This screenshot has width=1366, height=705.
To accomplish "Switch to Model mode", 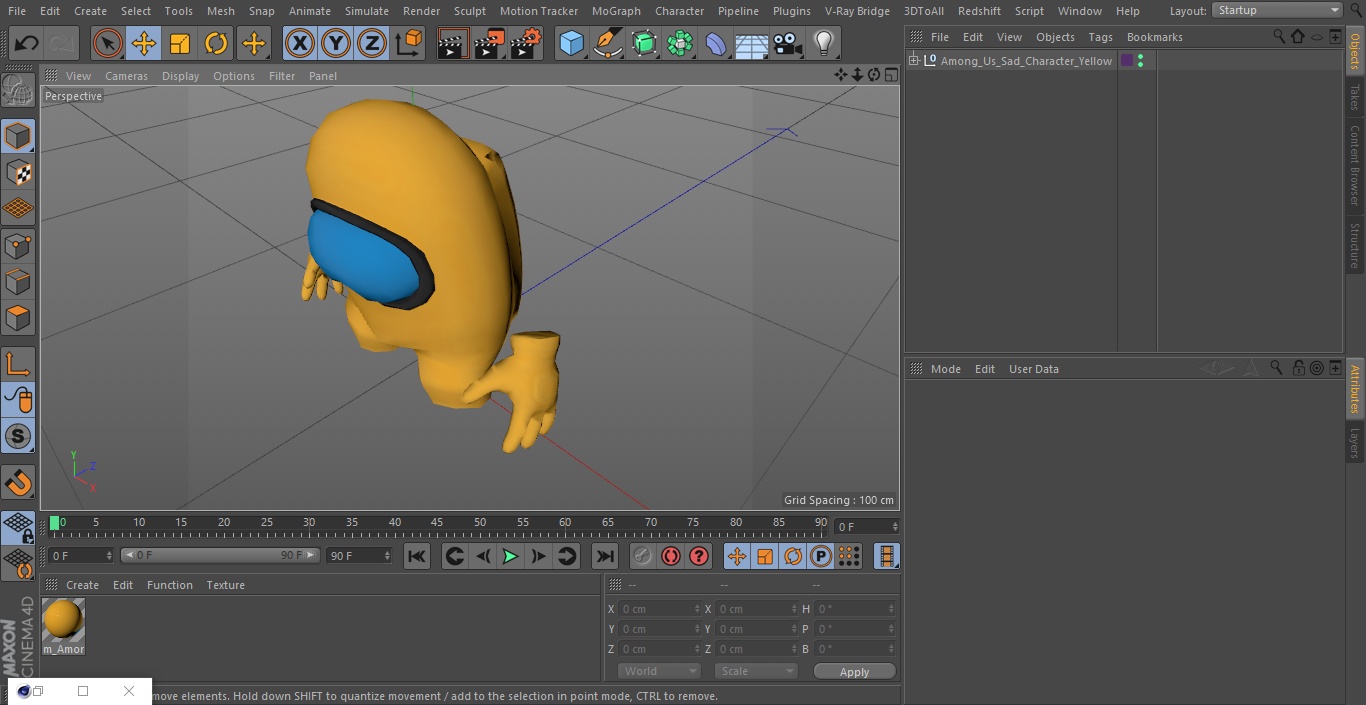I will point(18,136).
